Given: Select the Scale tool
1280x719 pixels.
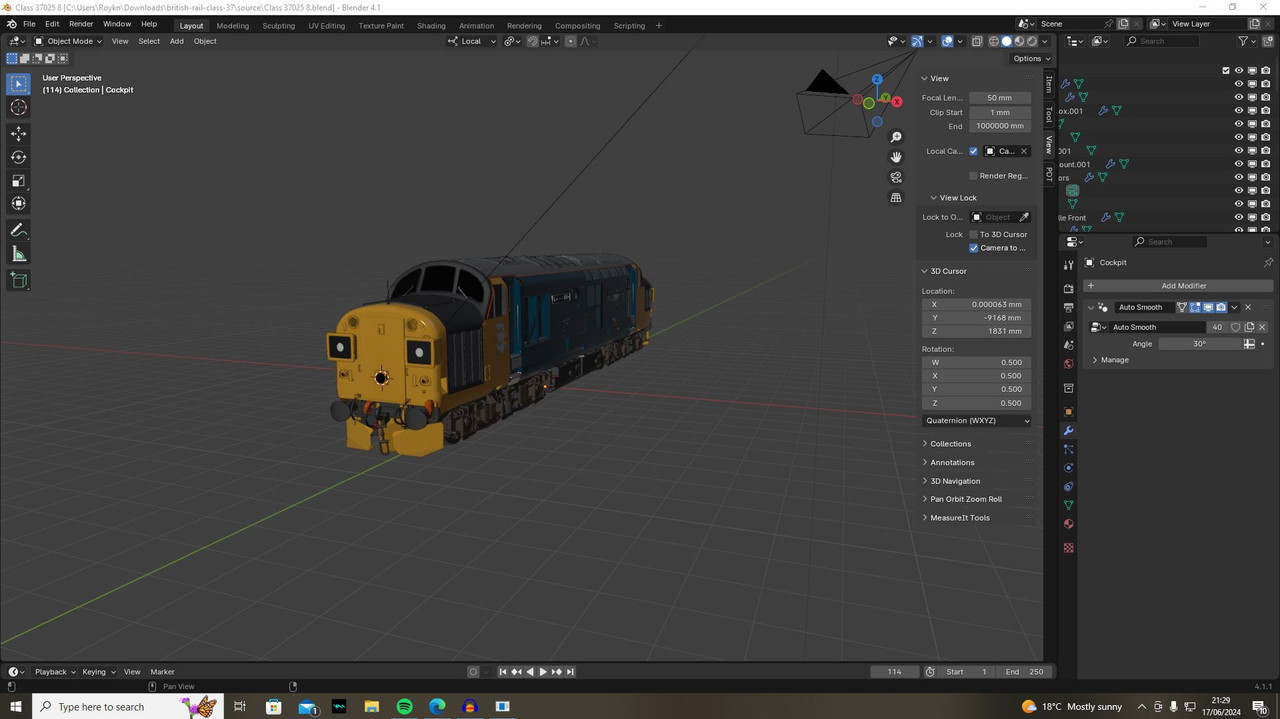Looking at the screenshot, I should pos(18,180).
